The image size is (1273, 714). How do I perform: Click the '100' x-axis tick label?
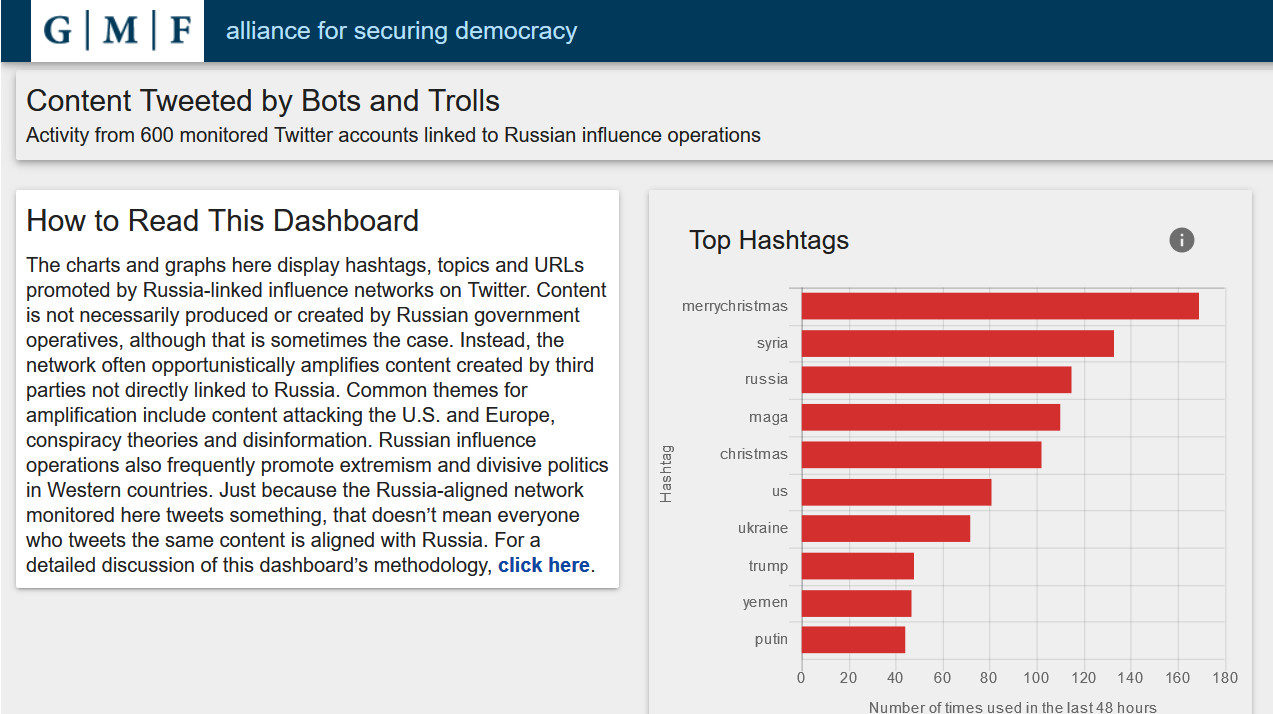pos(1036,678)
